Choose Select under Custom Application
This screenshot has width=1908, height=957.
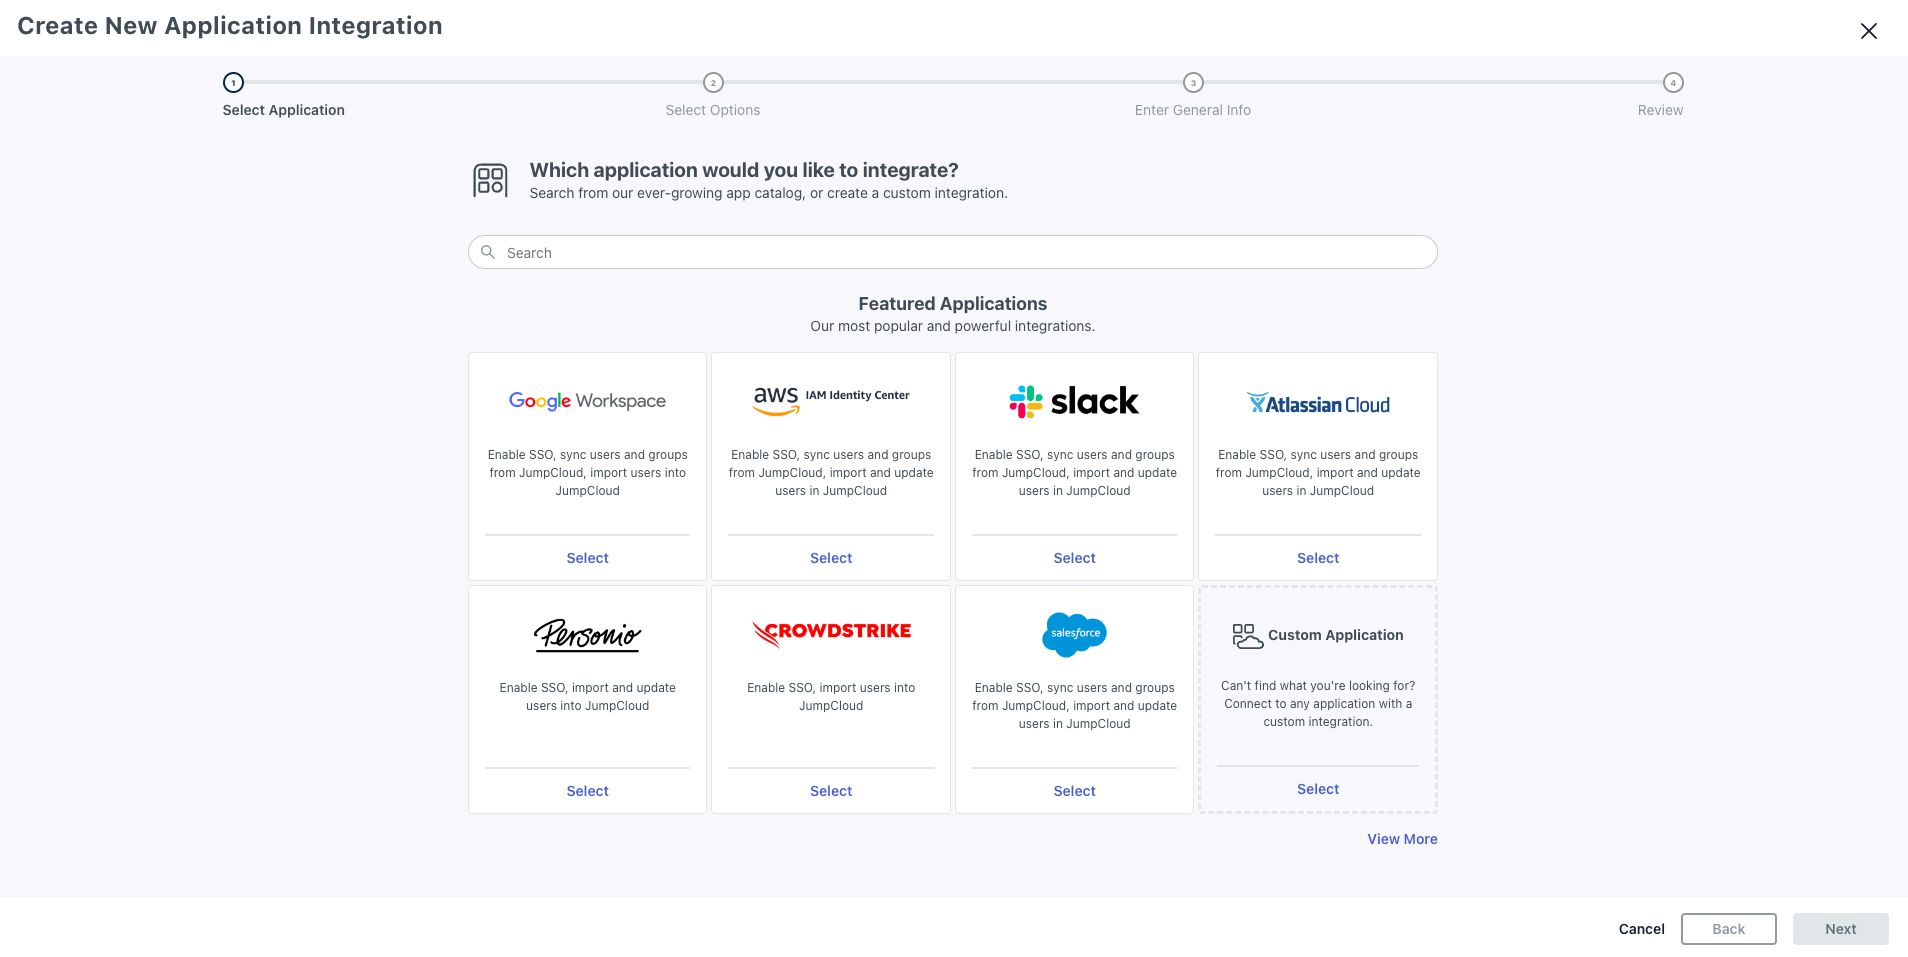tap(1318, 789)
